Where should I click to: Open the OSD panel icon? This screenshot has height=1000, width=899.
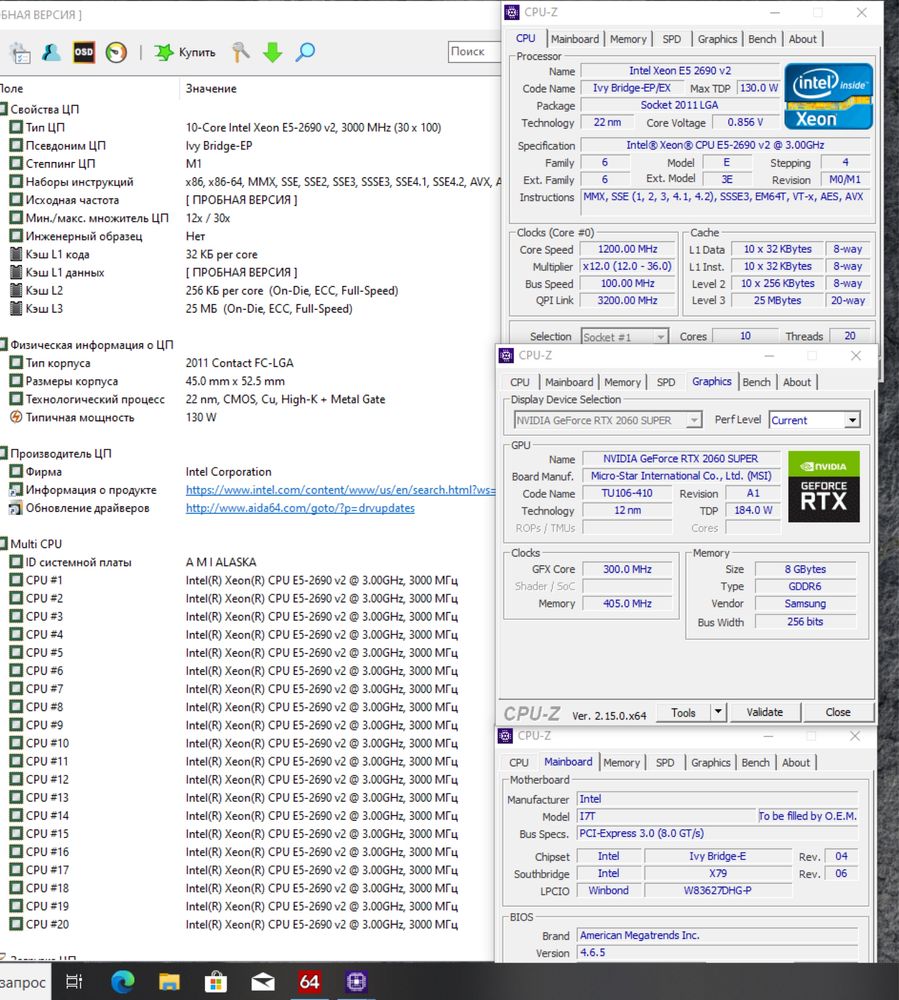(x=84, y=52)
